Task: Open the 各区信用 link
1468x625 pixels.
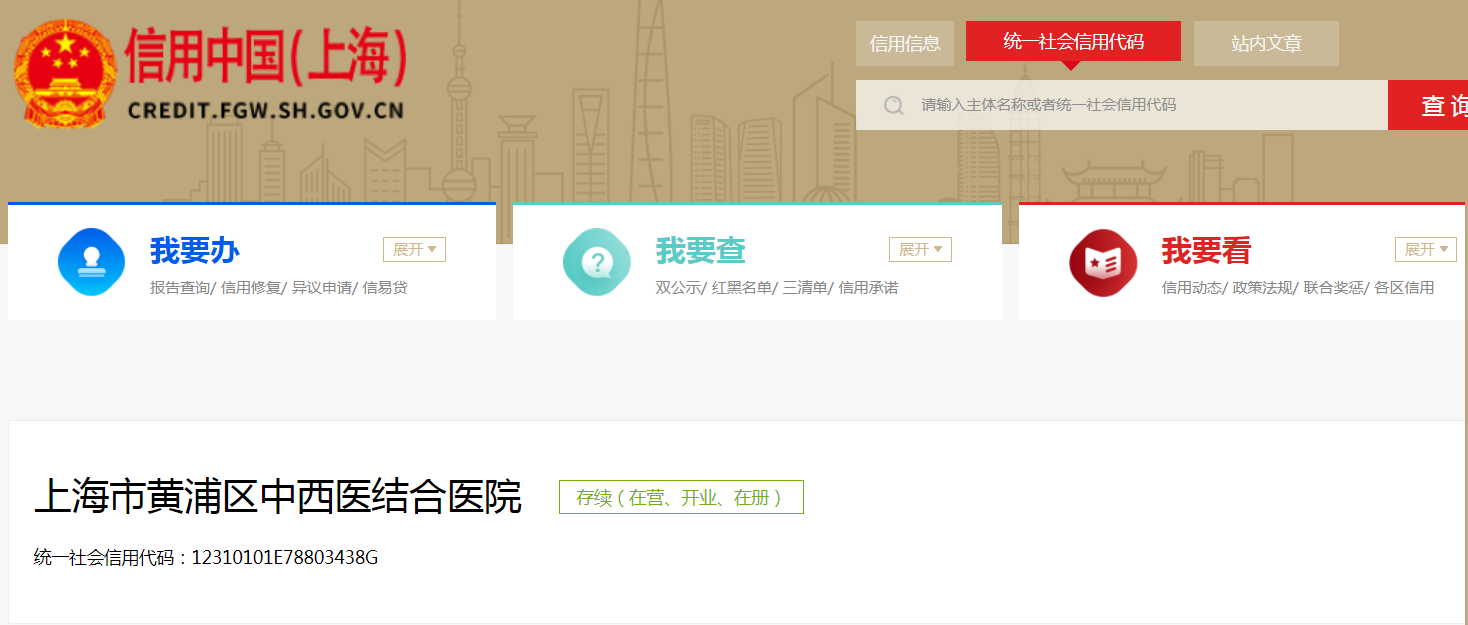Action: (x=1404, y=288)
